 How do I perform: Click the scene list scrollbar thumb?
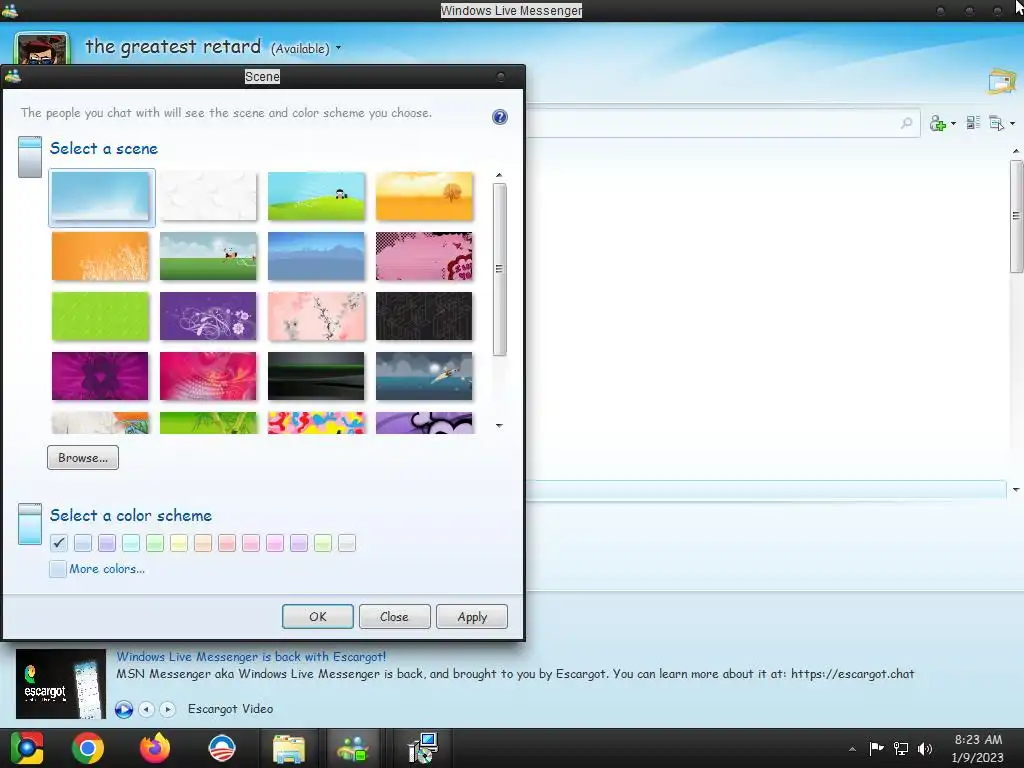(x=500, y=269)
